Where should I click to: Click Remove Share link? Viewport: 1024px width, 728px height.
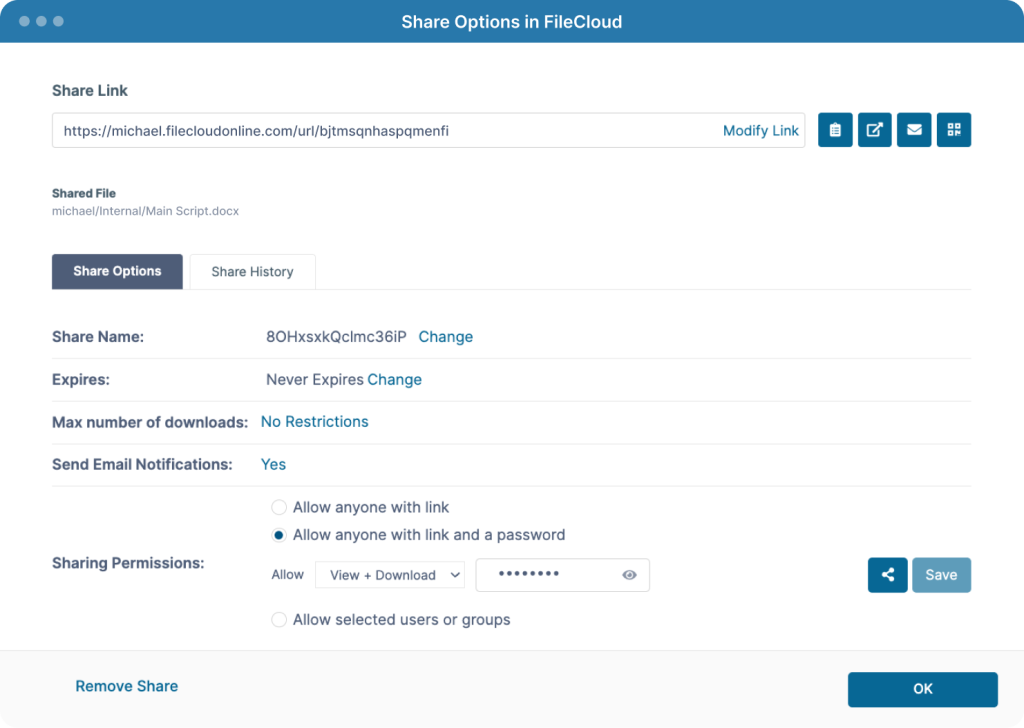pos(127,686)
